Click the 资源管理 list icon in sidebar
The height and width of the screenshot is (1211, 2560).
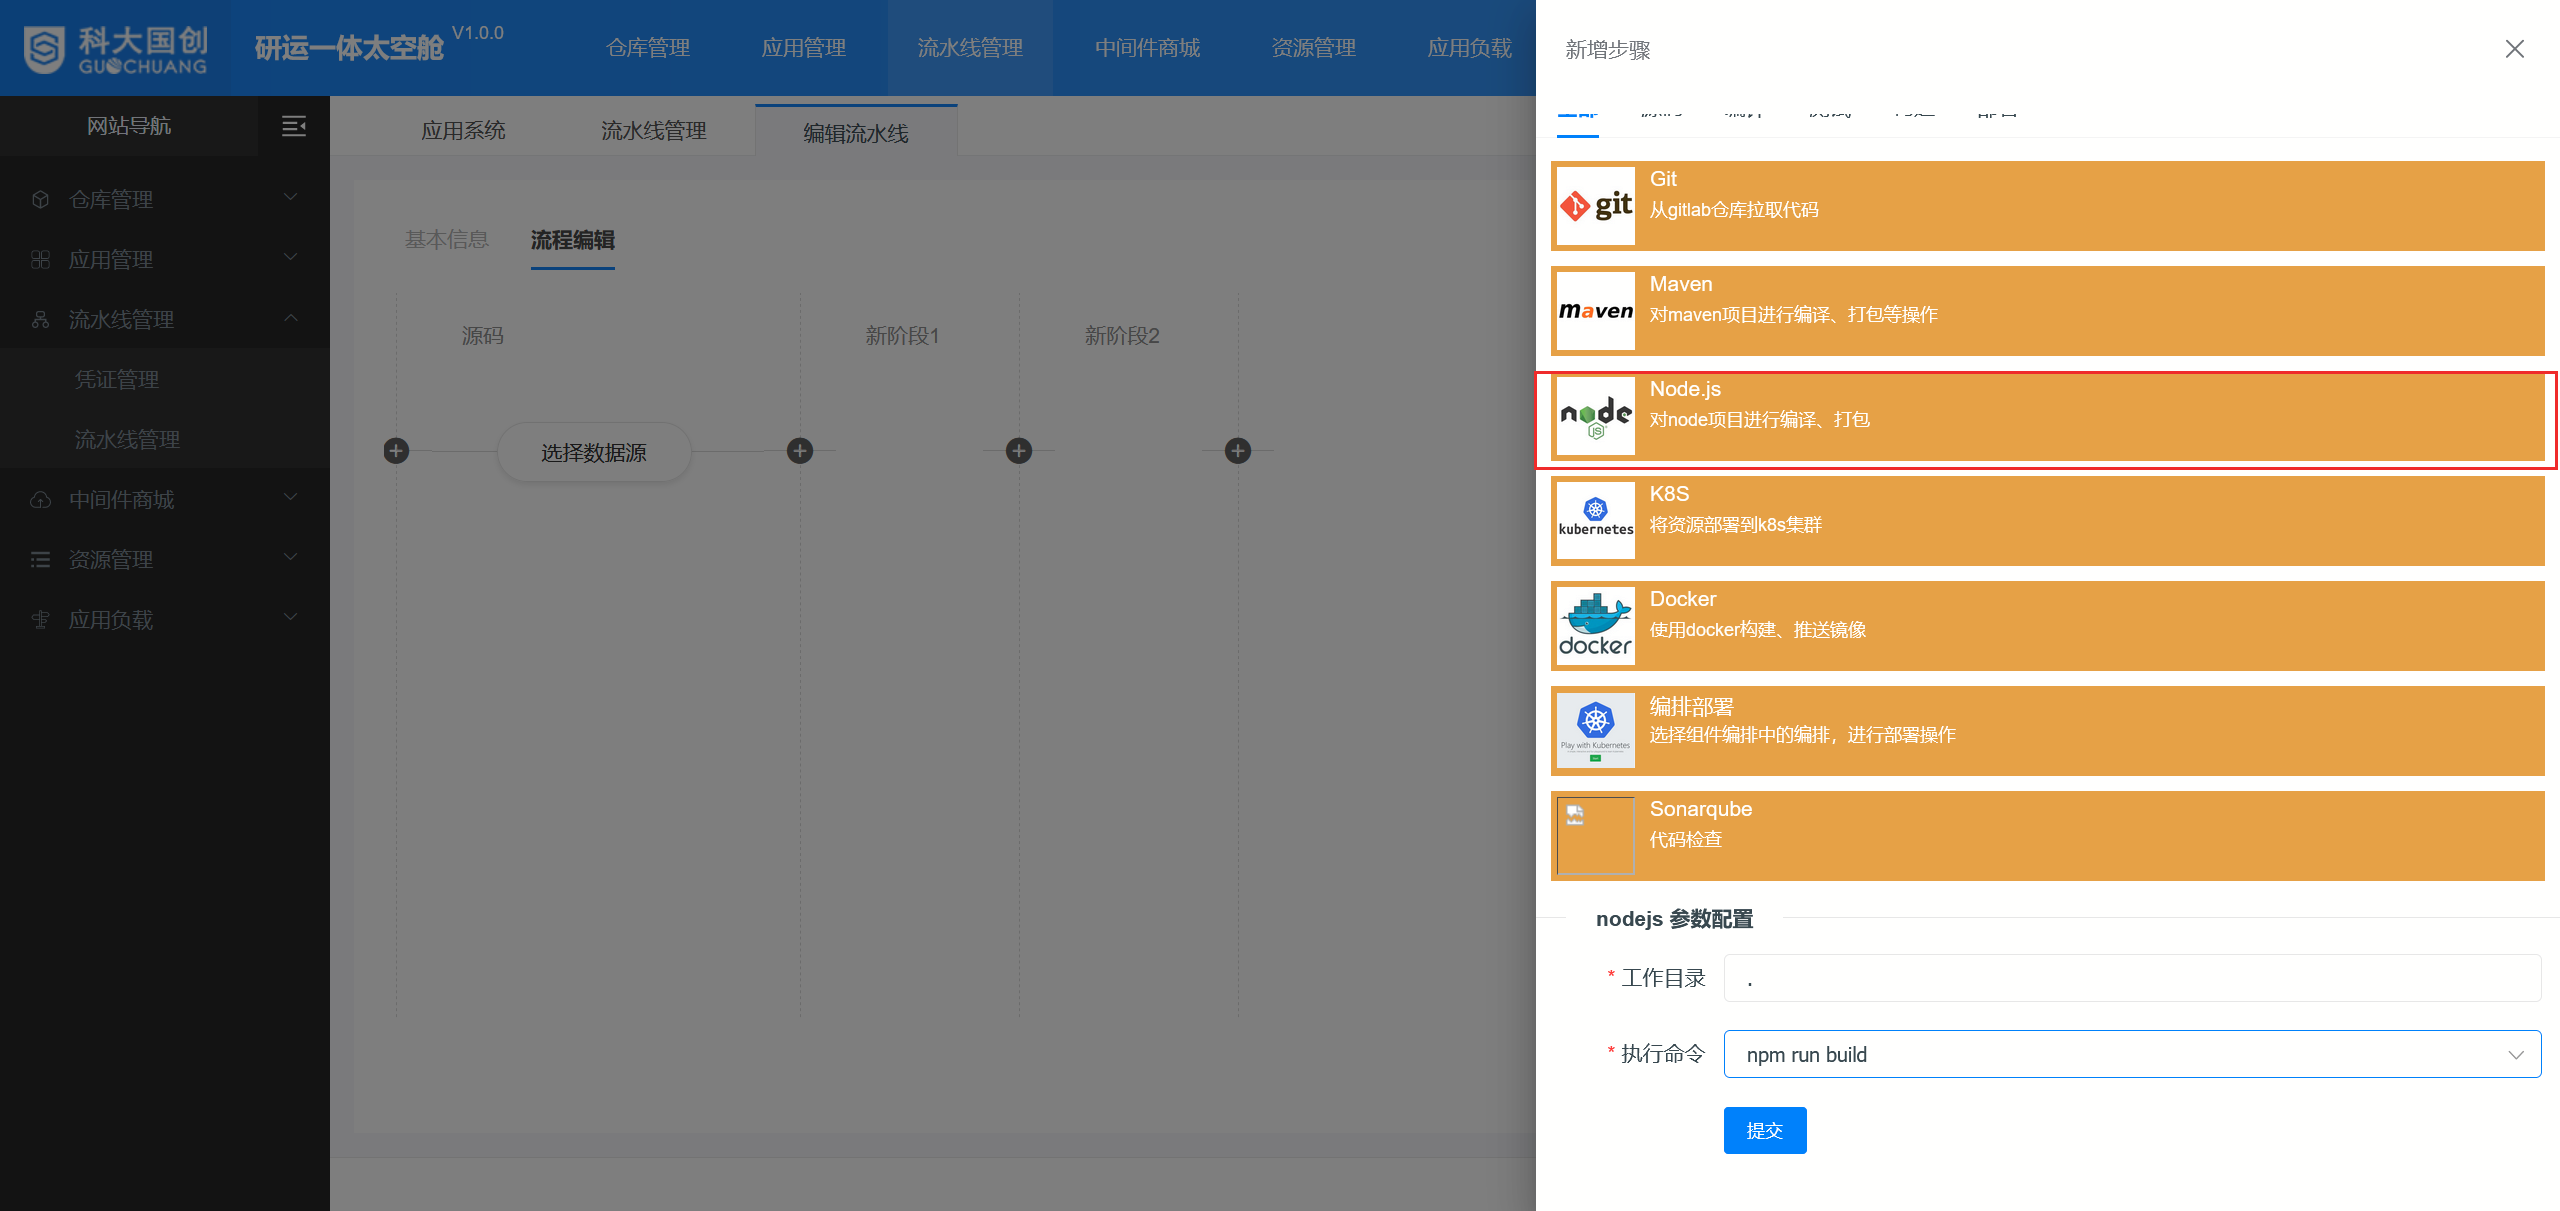(40, 559)
